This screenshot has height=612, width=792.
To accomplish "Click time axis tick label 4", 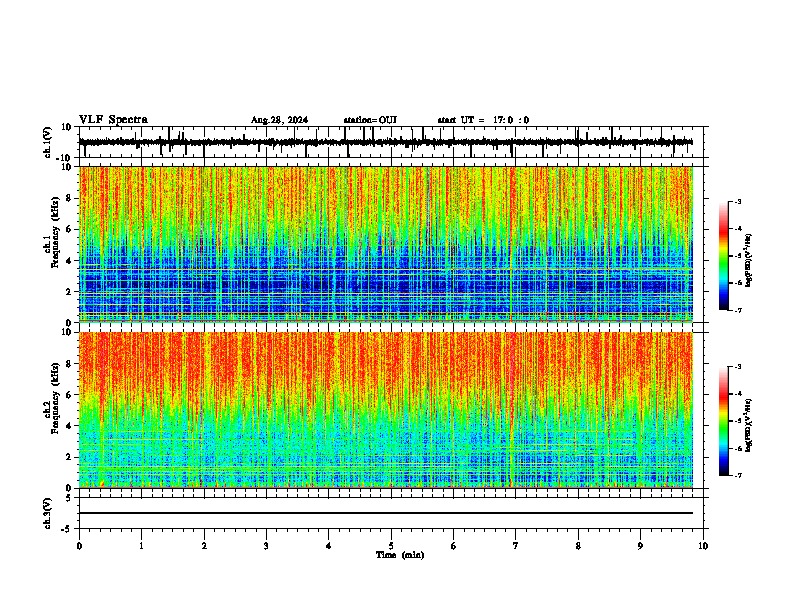I will (x=329, y=546).
